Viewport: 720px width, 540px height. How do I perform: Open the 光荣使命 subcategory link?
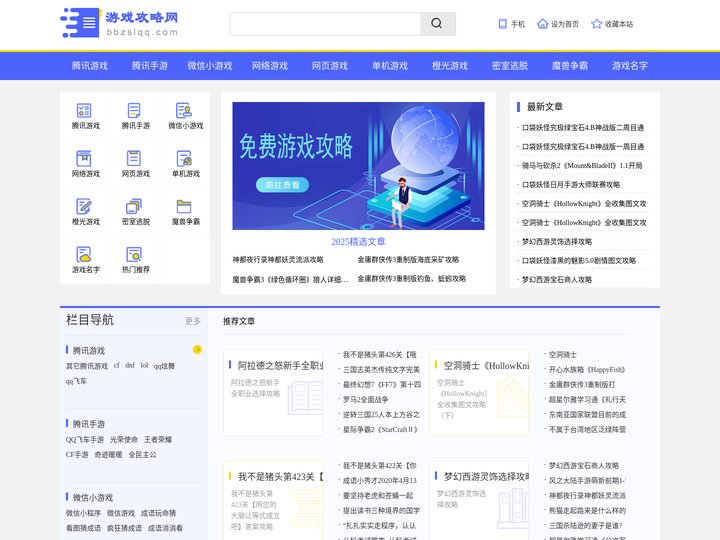[x=124, y=439]
